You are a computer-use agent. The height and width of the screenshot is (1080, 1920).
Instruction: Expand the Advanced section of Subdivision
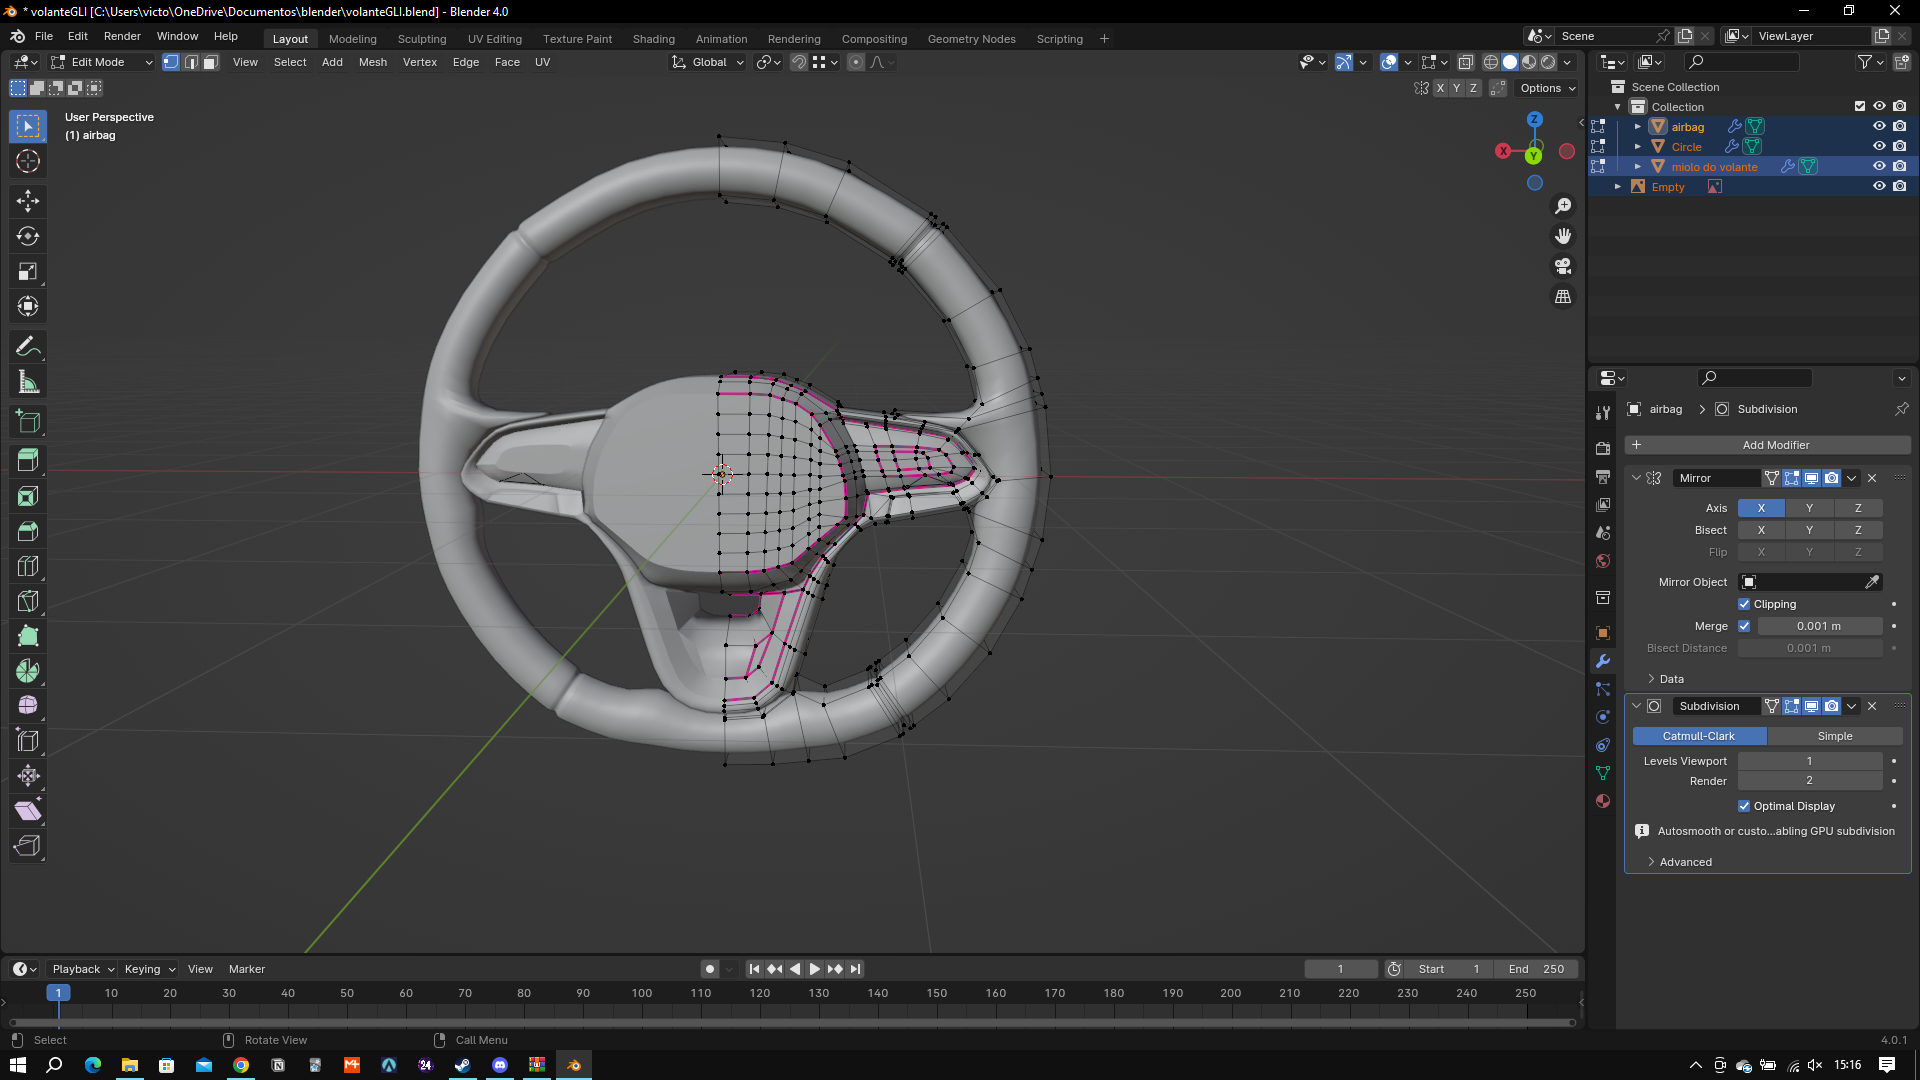click(x=1685, y=862)
